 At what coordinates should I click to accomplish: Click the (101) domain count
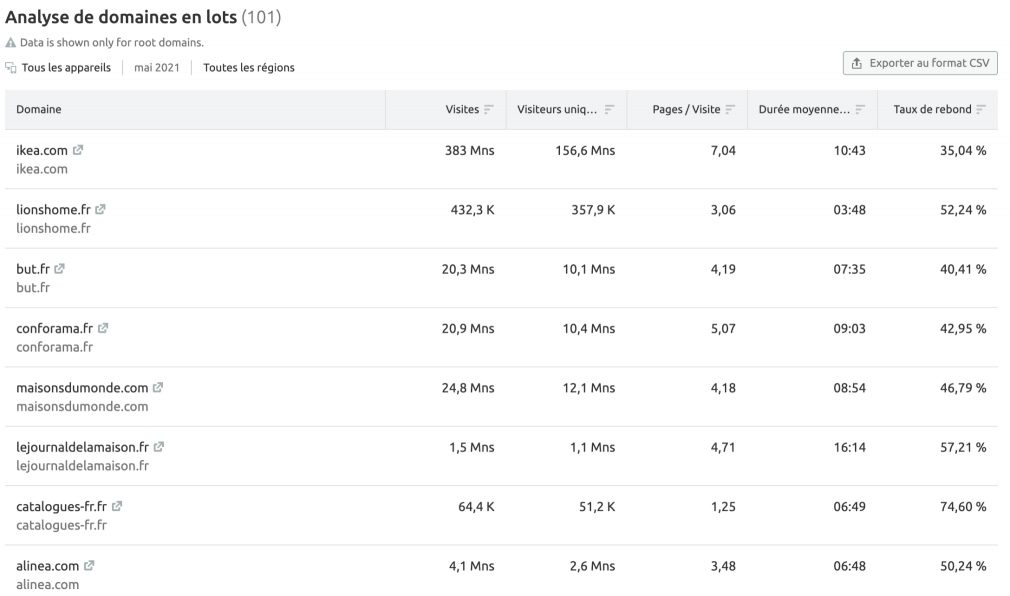click(x=262, y=17)
